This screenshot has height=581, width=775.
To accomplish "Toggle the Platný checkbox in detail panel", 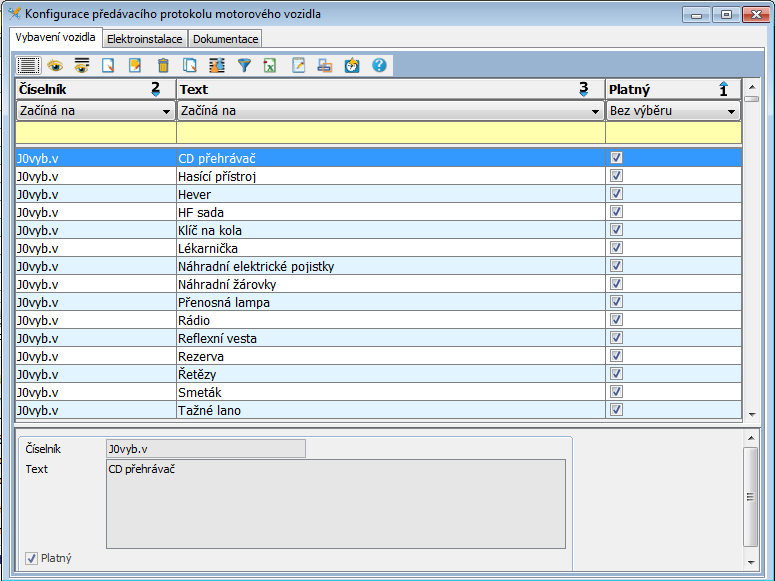I will (32, 558).
